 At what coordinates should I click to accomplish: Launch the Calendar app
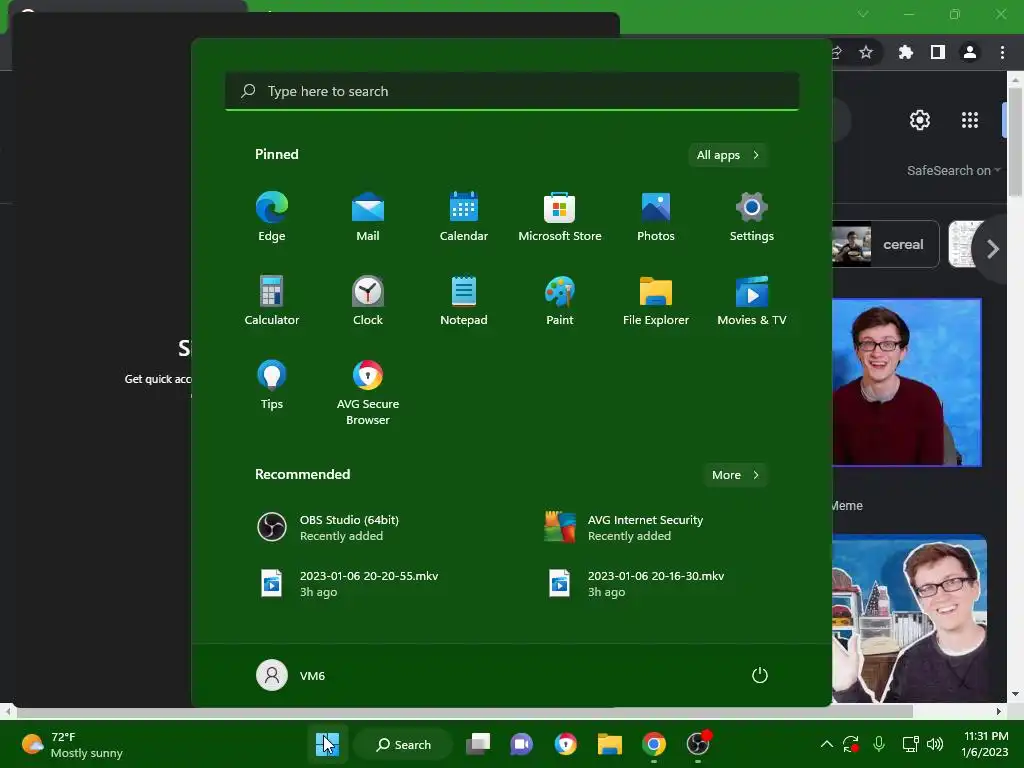click(464, 217)
